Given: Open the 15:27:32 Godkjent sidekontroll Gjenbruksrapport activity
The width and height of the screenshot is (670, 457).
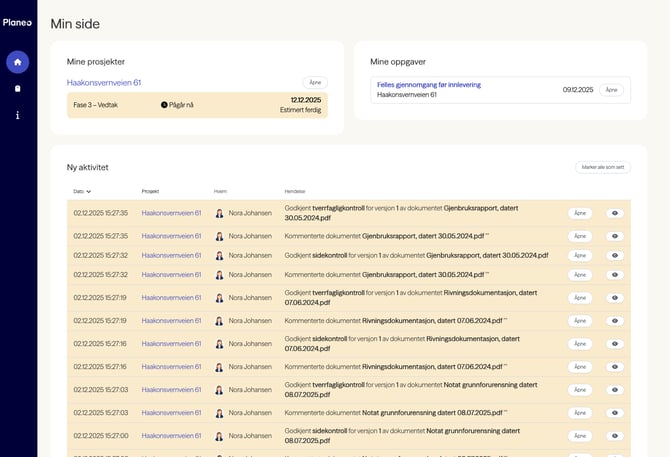Looking at the screenshot, I should (x=579, y=255).
